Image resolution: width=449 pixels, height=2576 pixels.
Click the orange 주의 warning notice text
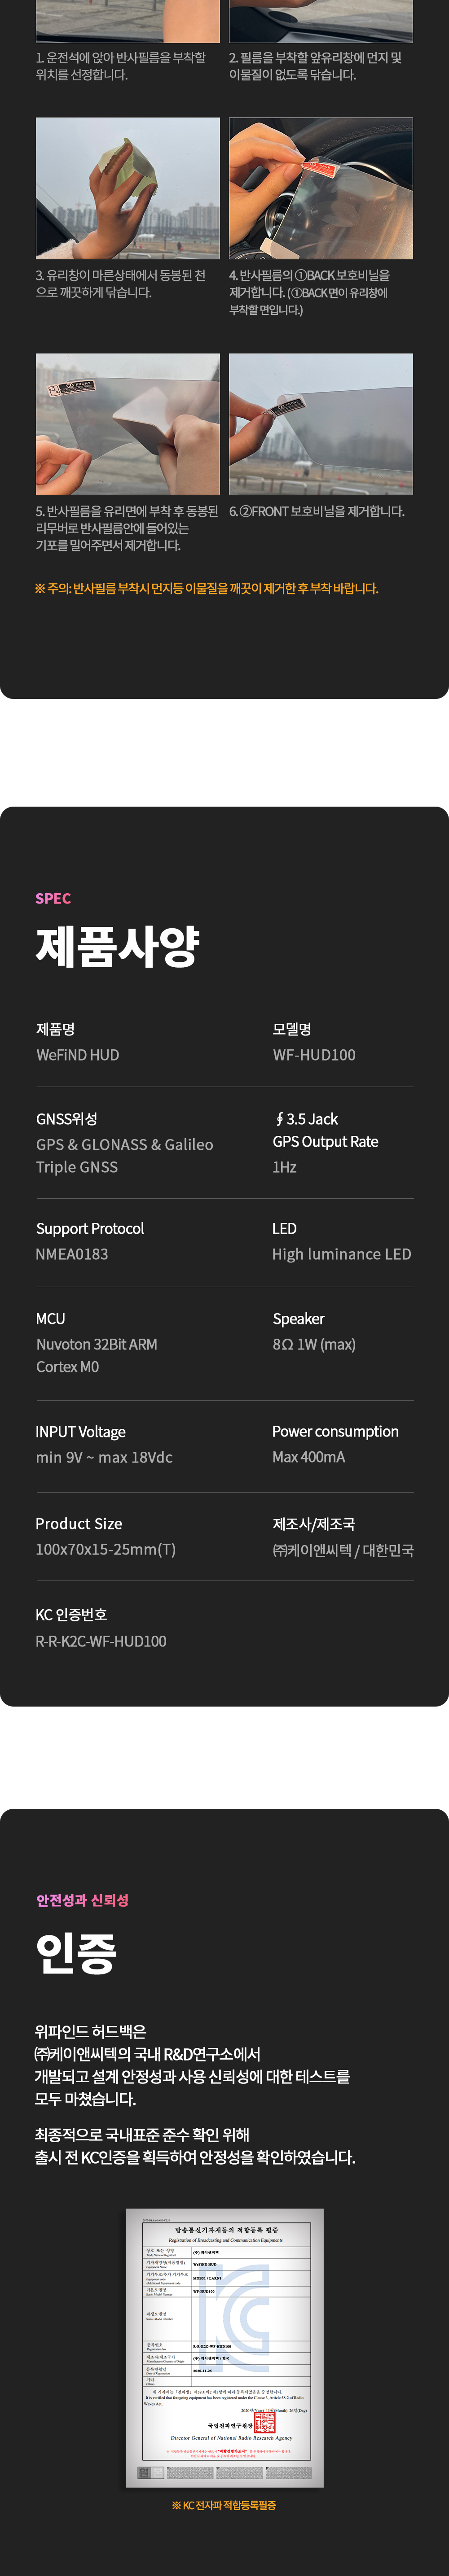tap(206, 588)
